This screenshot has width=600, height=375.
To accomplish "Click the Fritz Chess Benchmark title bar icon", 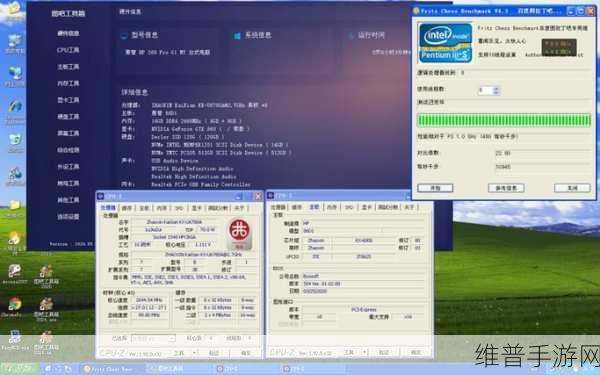I will pyautogui.click(x=416, y=11).
